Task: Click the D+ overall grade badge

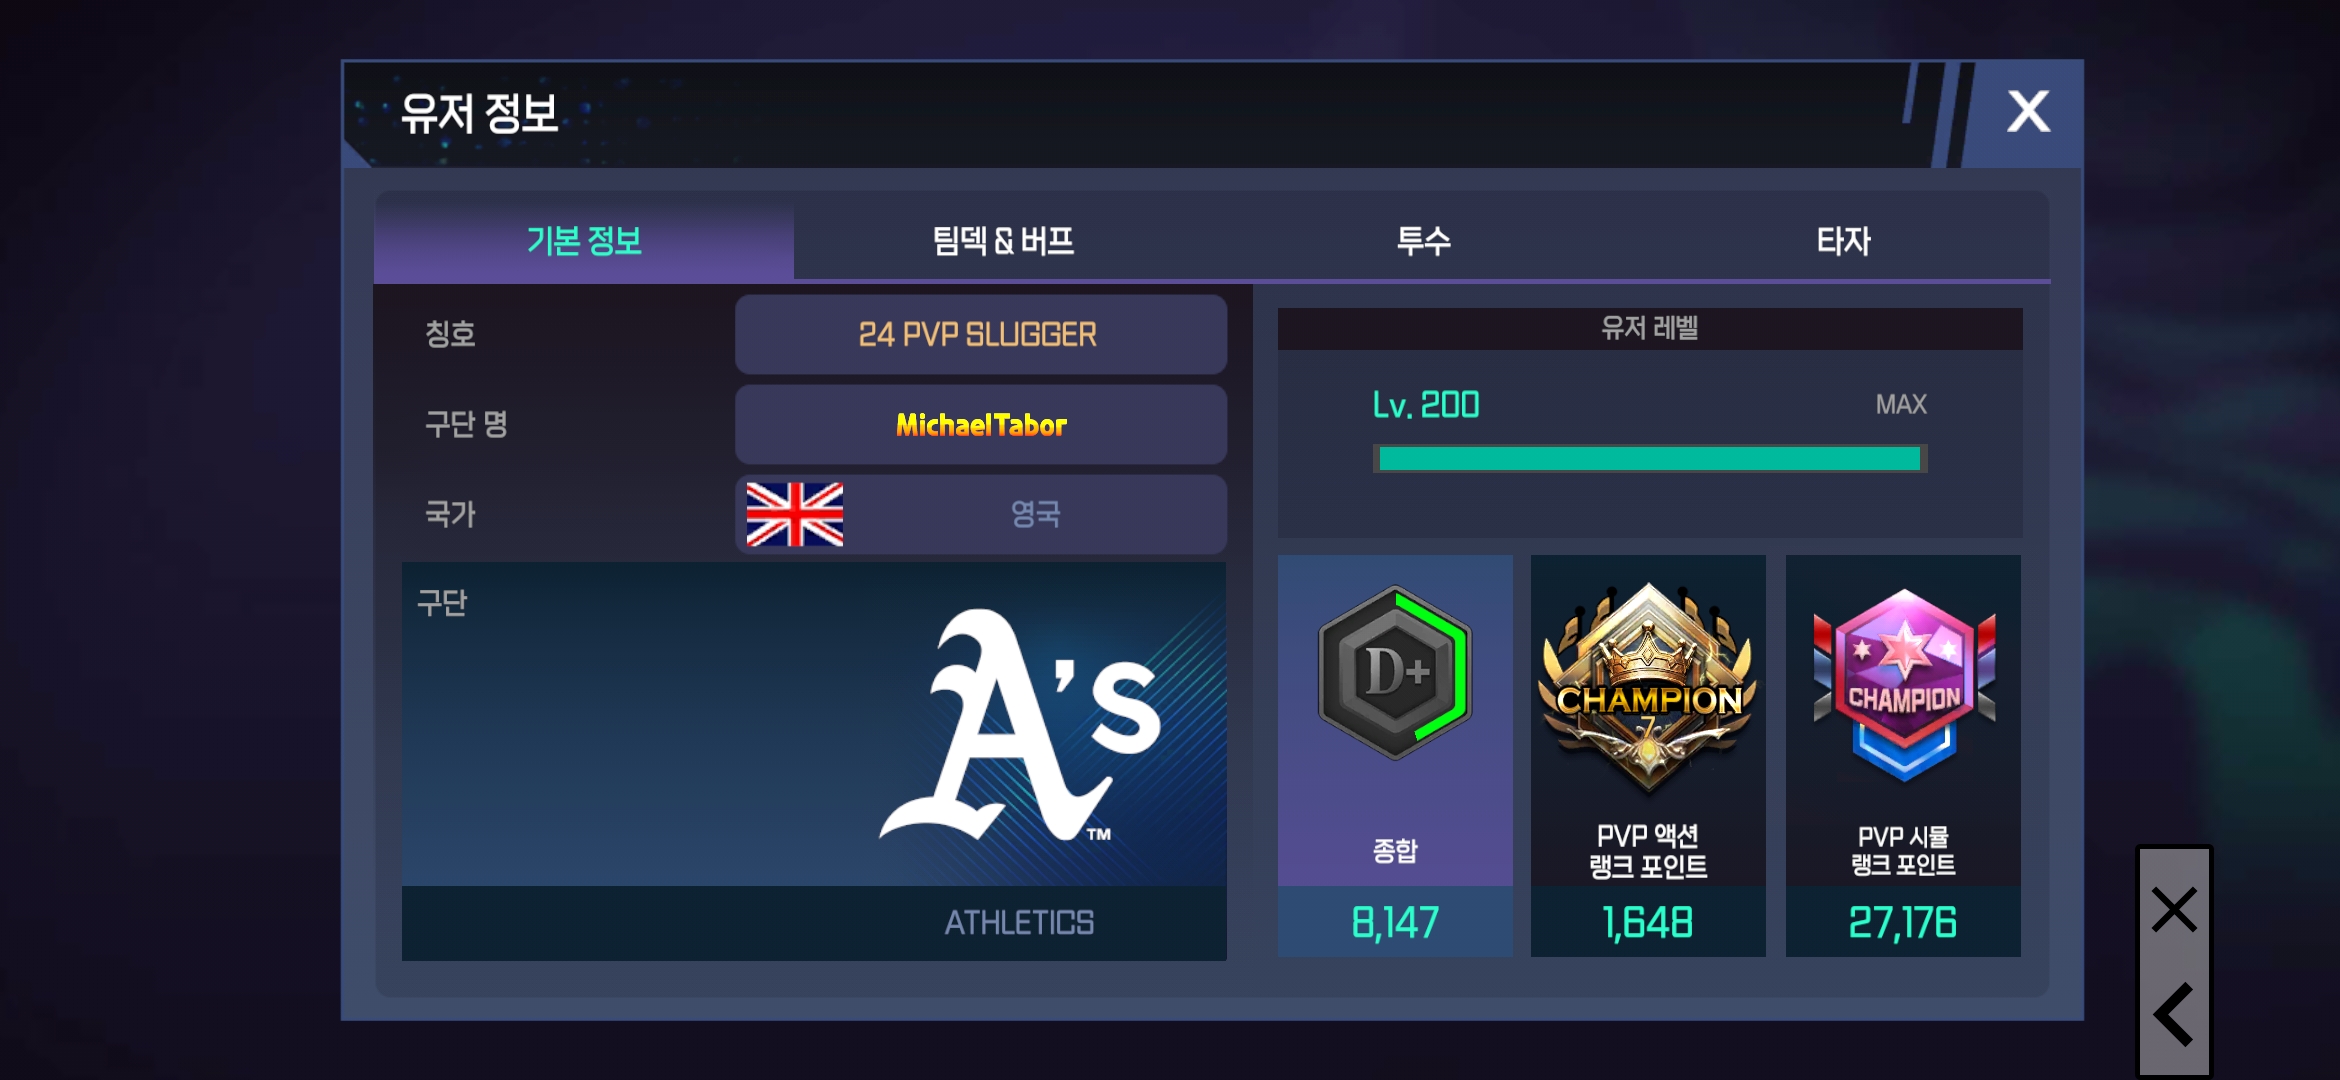Action: point(1395,672)
